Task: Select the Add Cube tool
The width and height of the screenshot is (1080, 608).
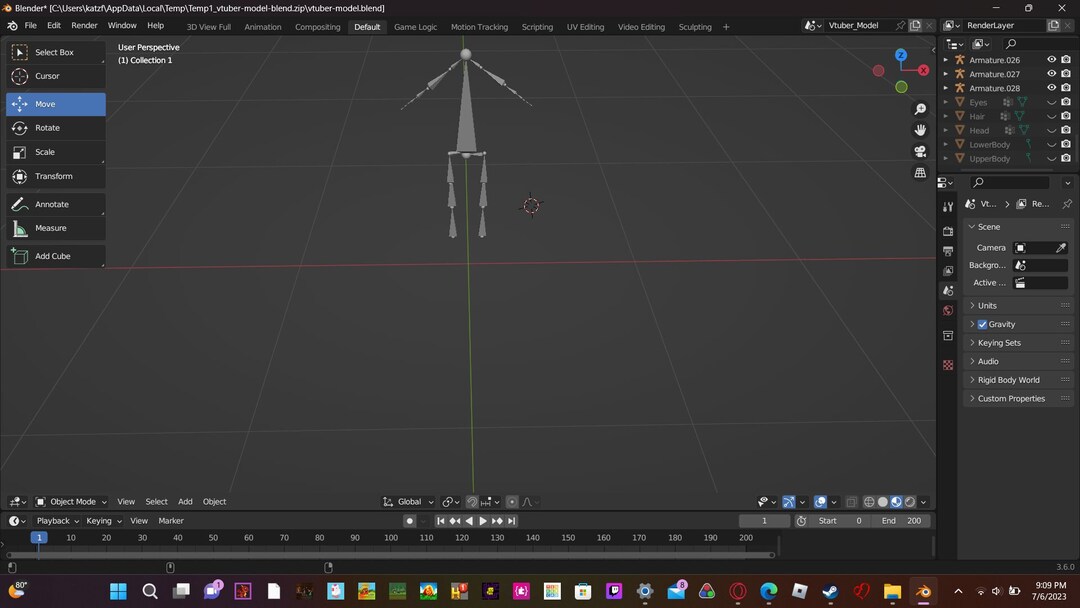Action: [x=56, y=256]
